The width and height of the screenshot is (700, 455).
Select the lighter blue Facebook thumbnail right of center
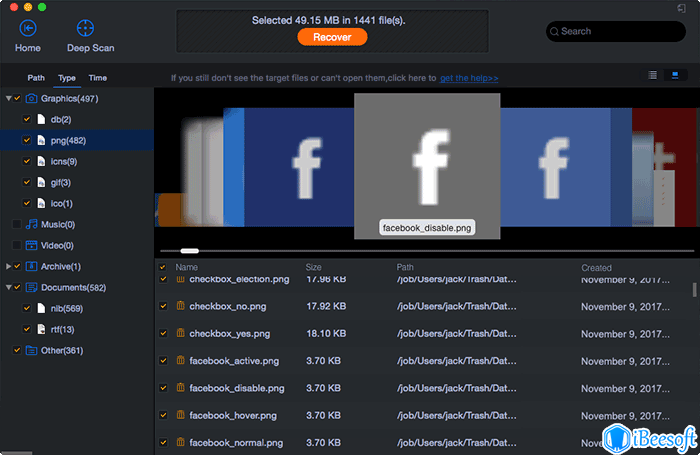[555, 167]
